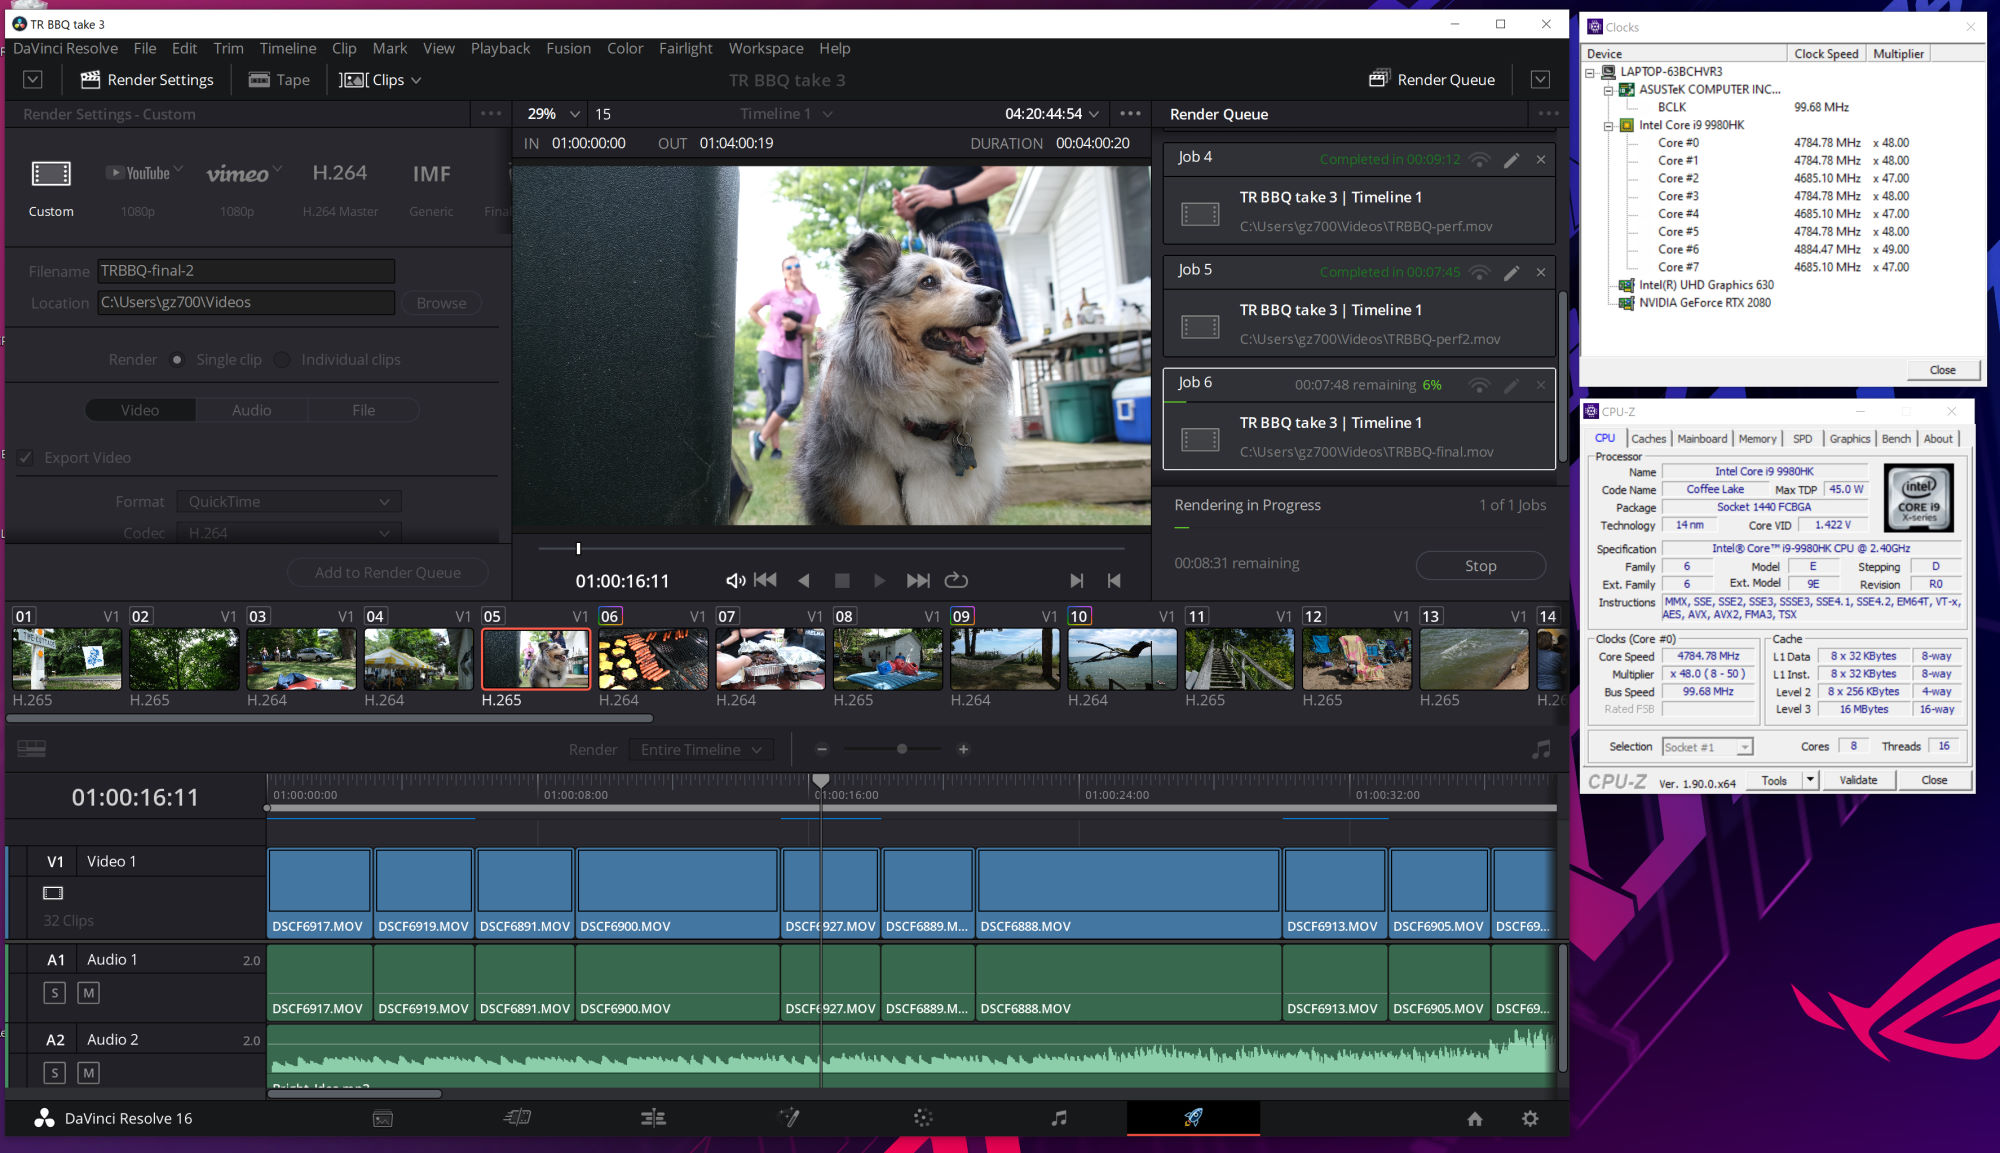Open the Memory tab in CPU-Z
The width and height of the screenshot is (2000, 1153).
coord(1757,439)
